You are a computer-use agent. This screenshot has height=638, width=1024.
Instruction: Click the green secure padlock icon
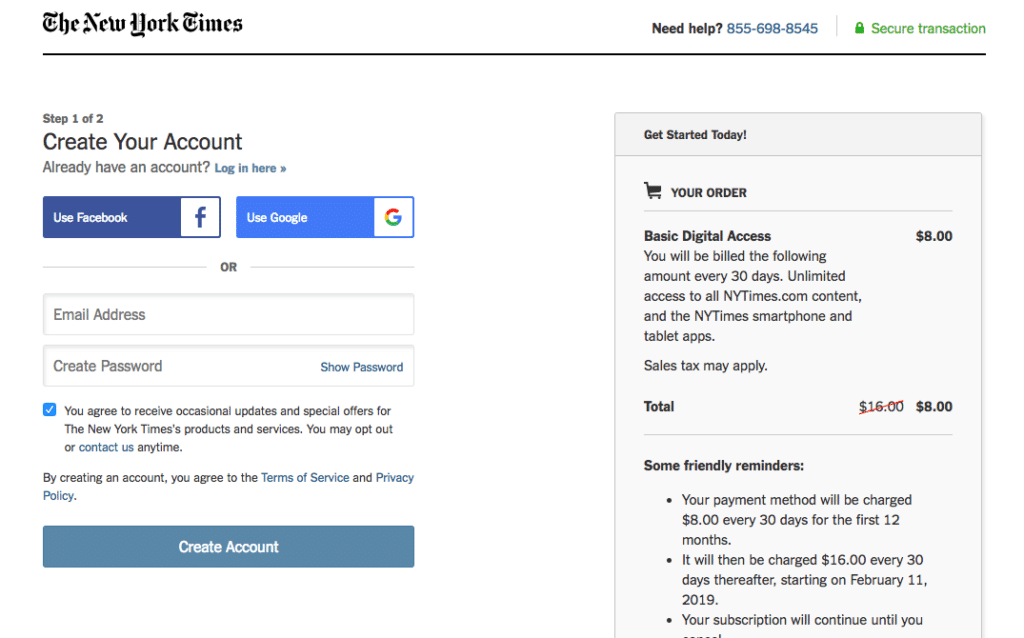[x=859, y=28]
